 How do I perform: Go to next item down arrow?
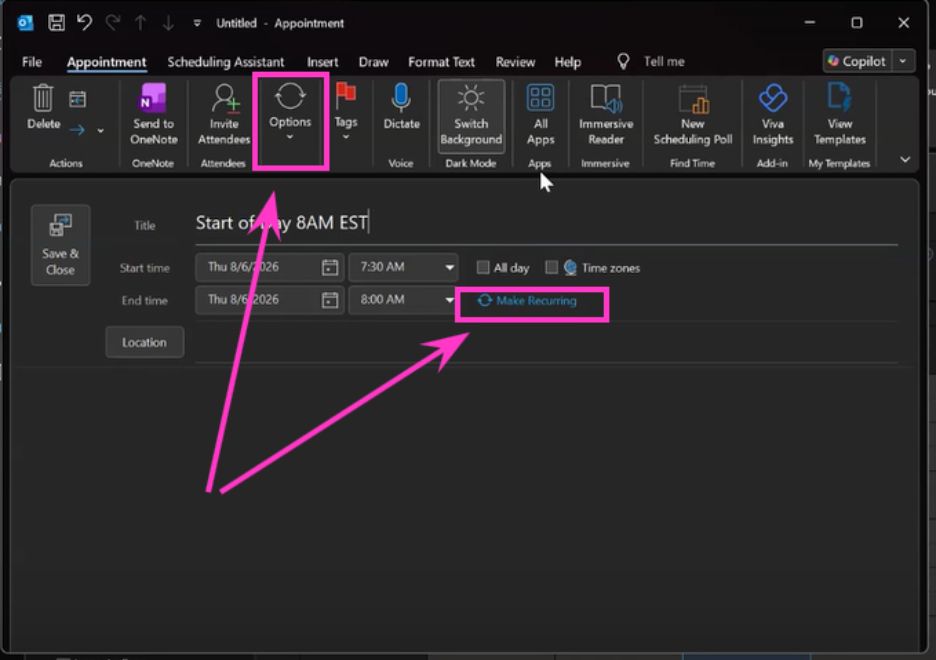click(168, 23)
